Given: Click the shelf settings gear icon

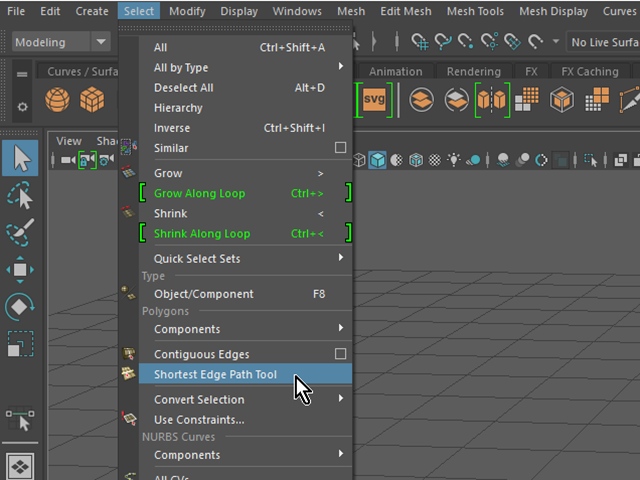Looking at the screenshot, I should coord(22,107).
